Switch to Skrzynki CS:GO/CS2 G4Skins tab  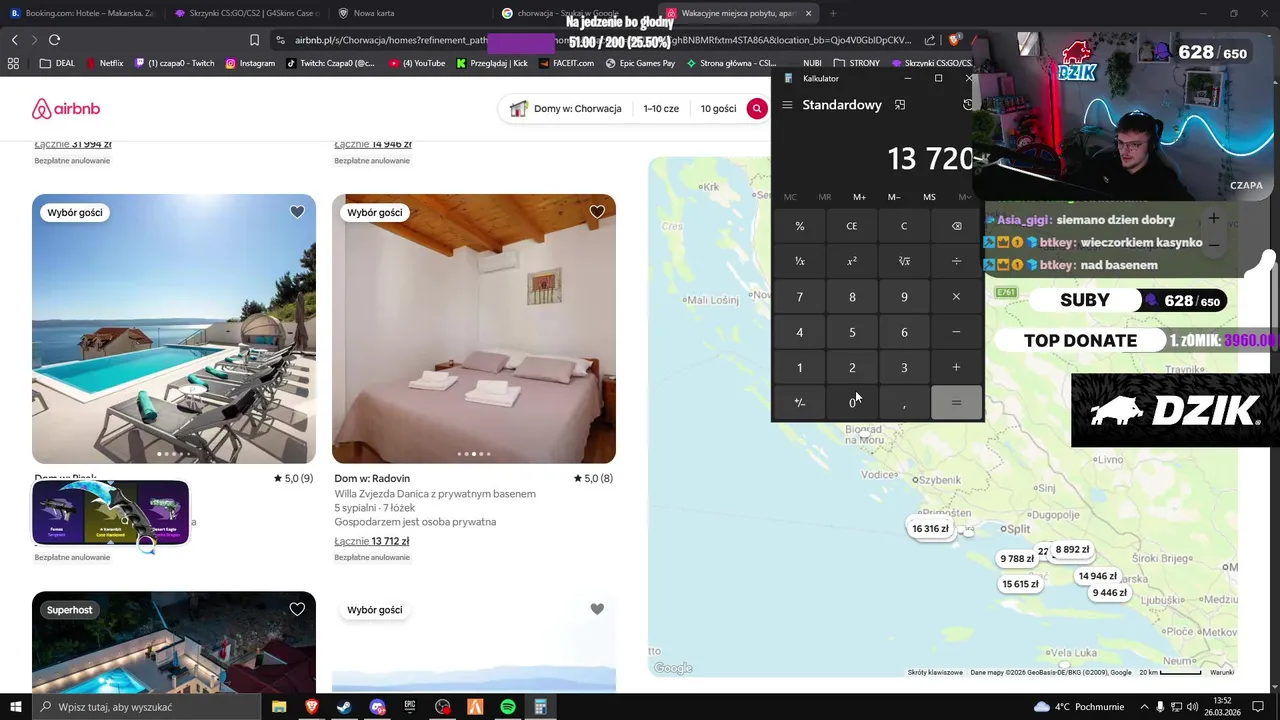[x=245, y=13]
